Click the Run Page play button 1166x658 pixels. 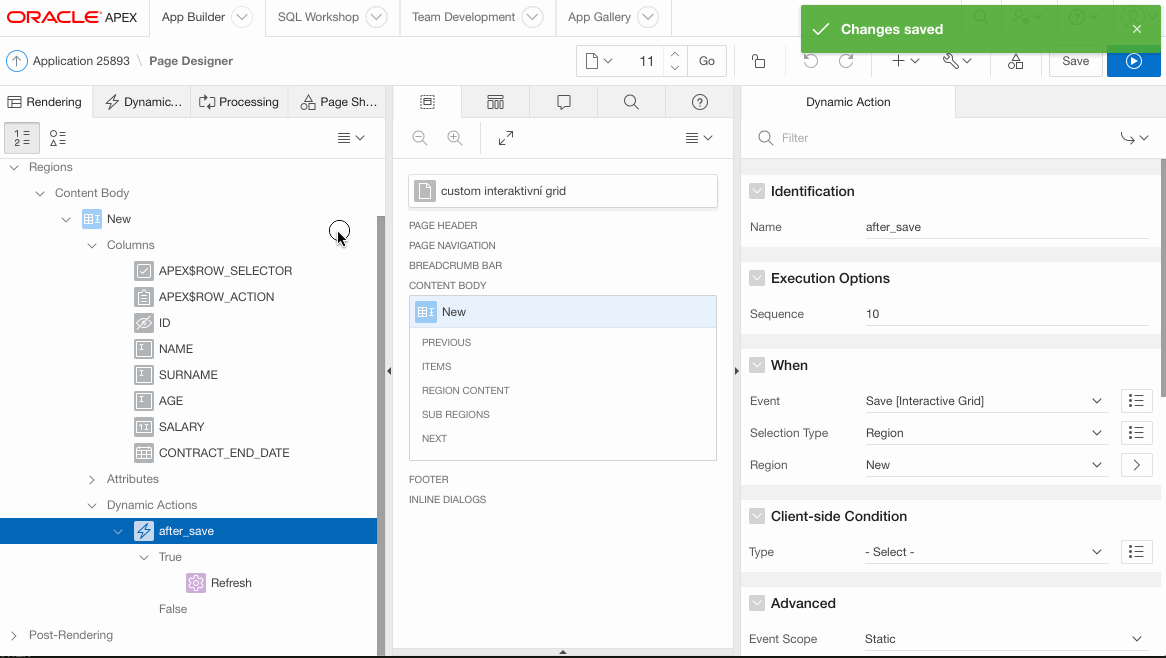point(1133,61)
